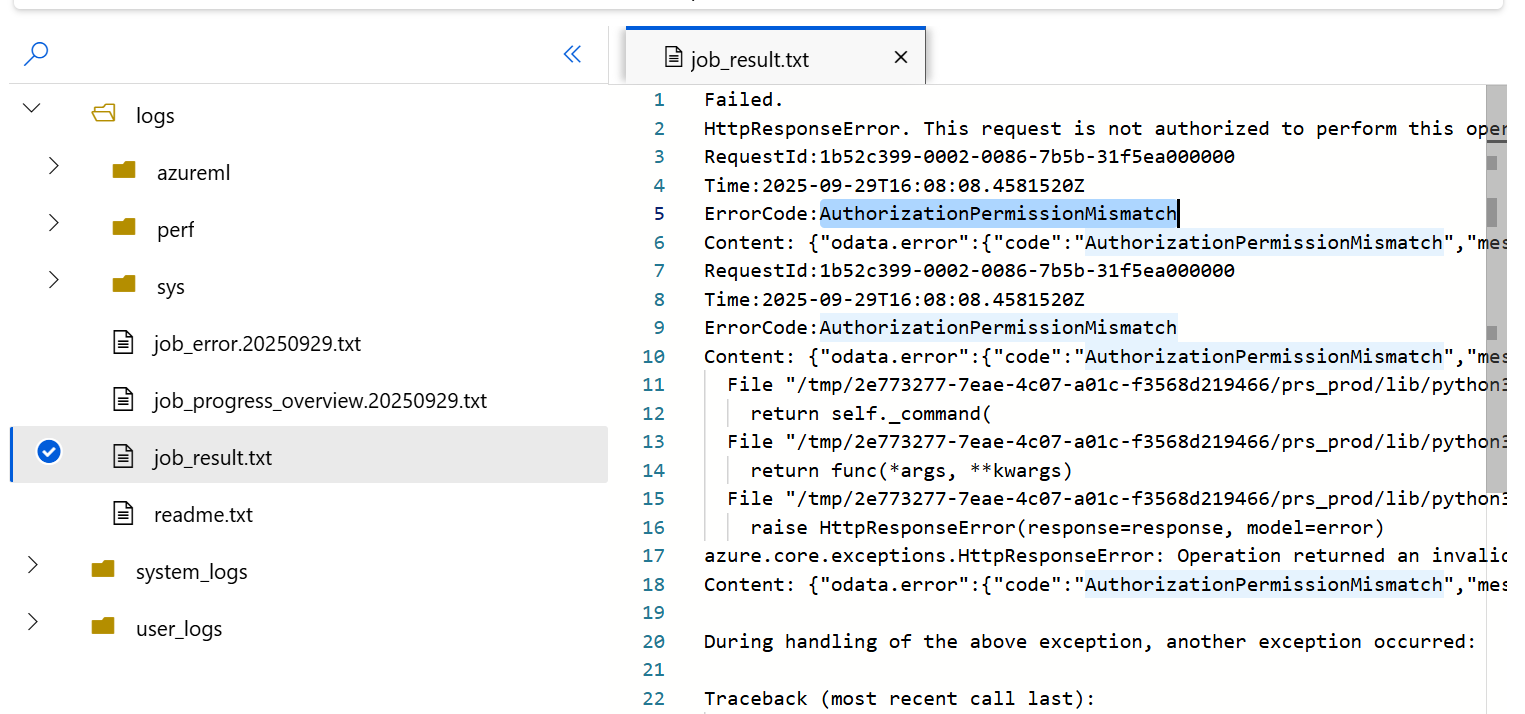Expand the azureml folder chevron
Screen dimensions: 1525x714
click(54, 166)
